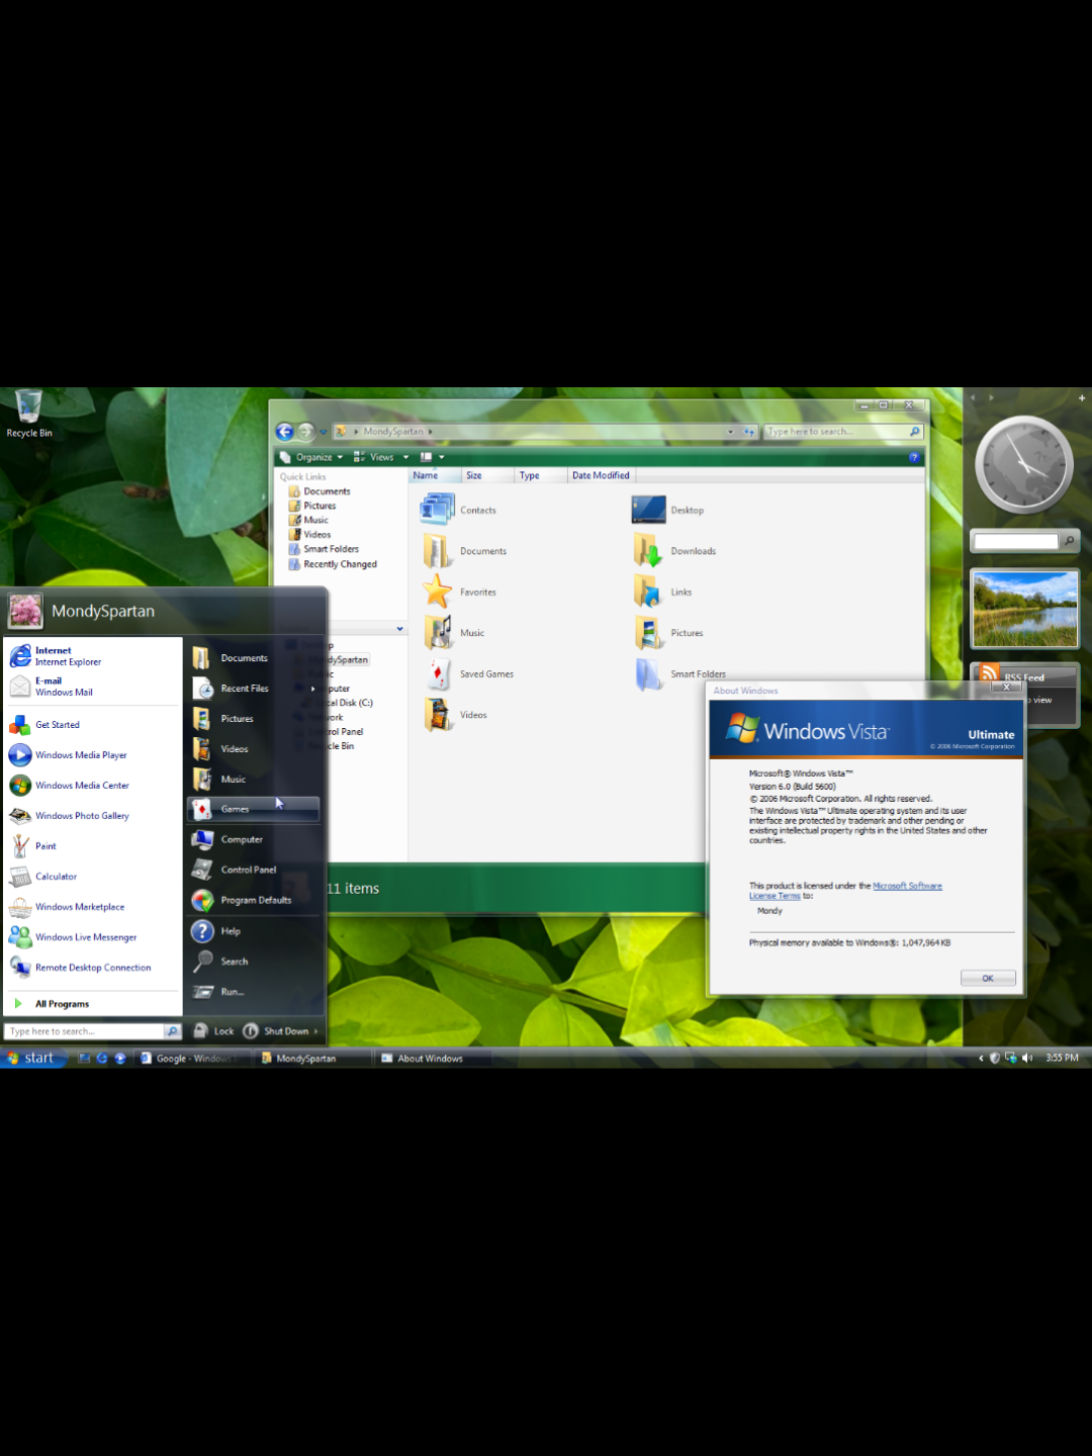
Task: Show hidden system tray icons
Action: [981, 1058]
